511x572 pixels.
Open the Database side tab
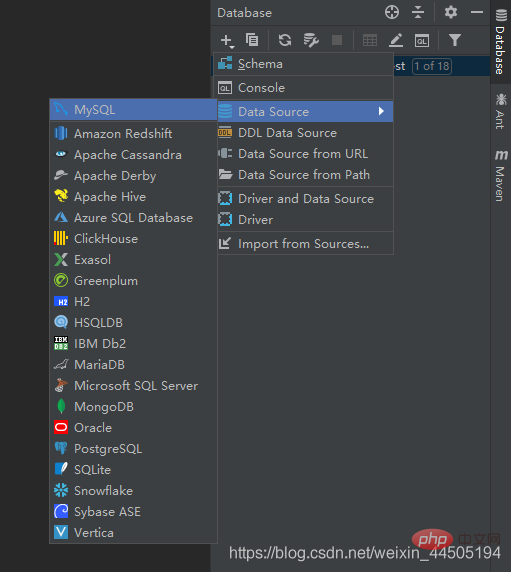click(x=500, y=42)
